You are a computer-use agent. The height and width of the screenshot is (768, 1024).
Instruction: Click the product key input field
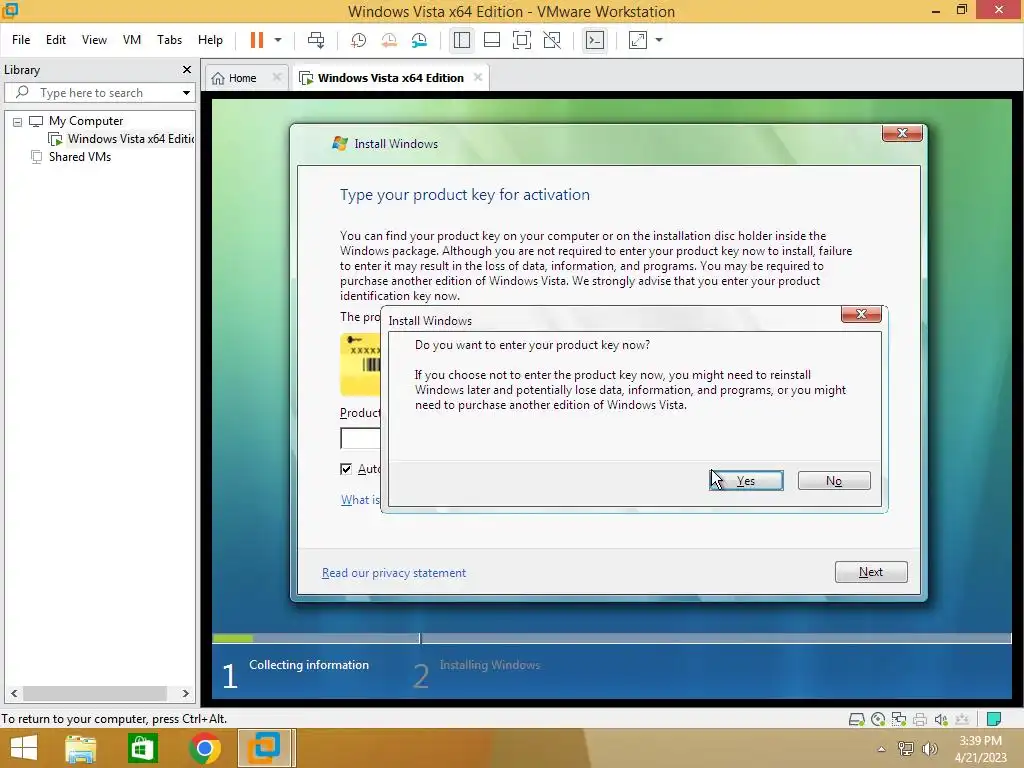pyautogui.click(x=360, y=438)
